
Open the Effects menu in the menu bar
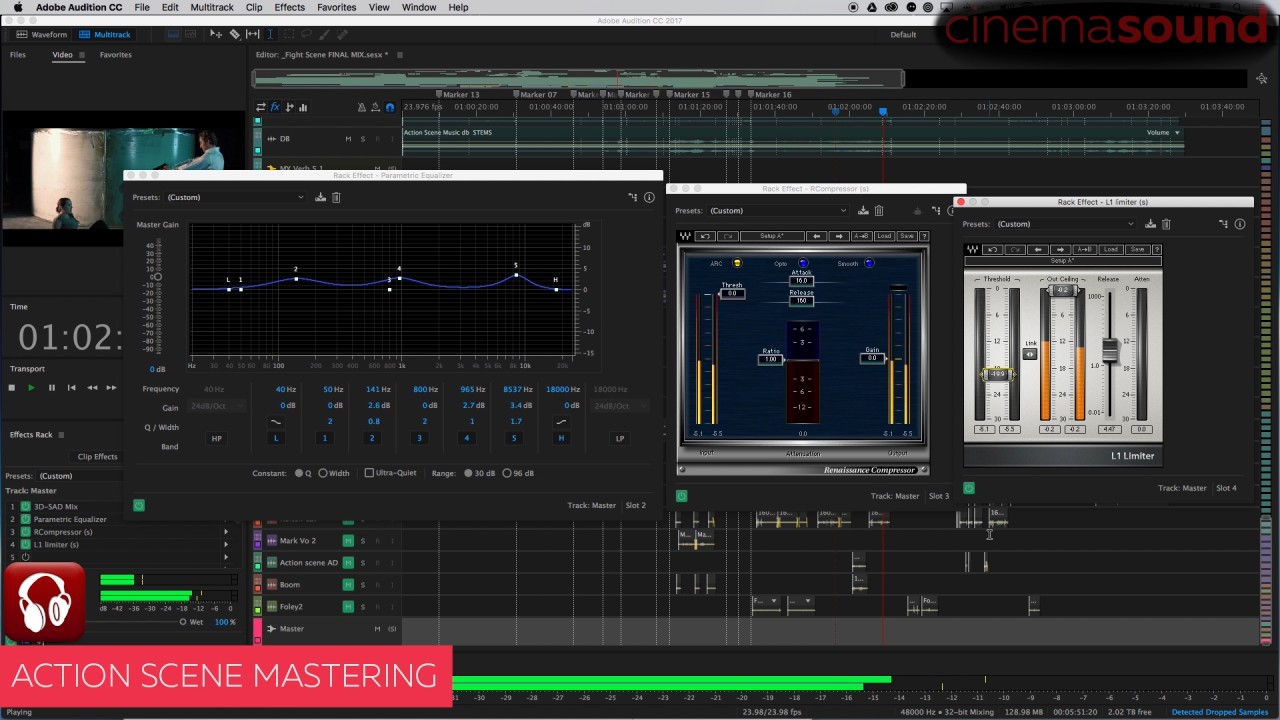point(289,7)
